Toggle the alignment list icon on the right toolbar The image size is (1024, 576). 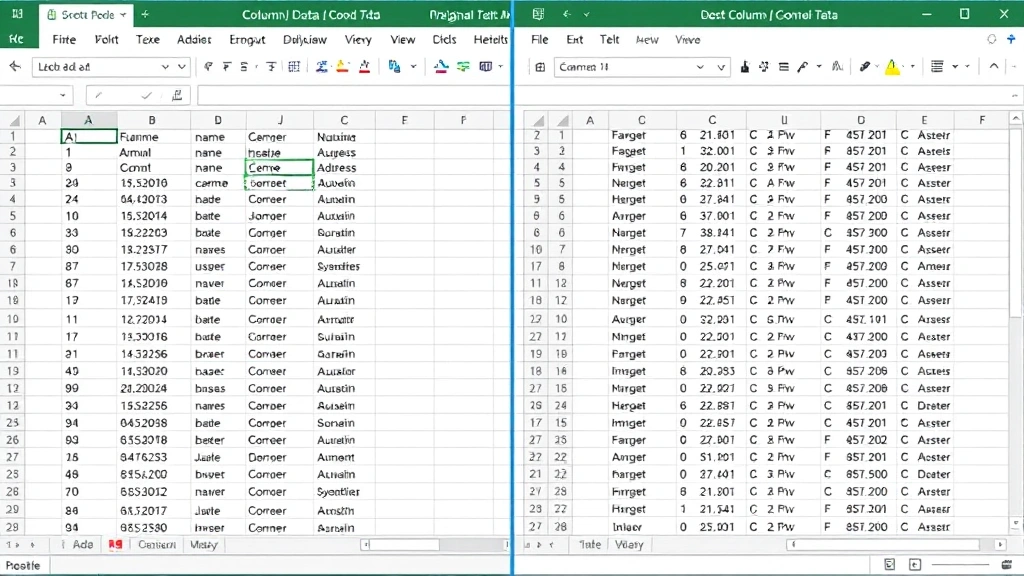point(937,66)
